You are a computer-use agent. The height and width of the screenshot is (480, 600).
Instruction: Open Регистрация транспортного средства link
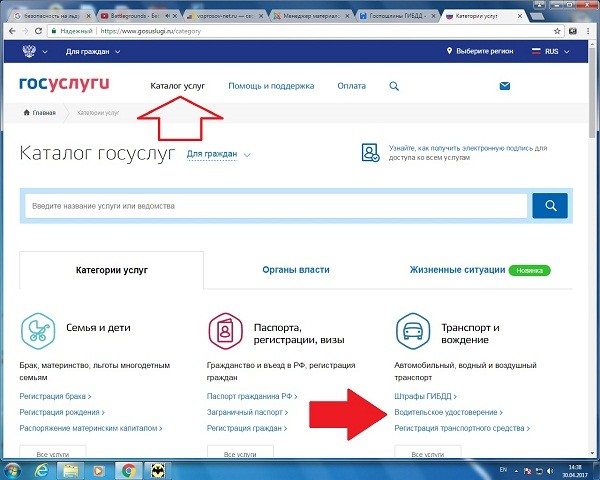(462, 428)
